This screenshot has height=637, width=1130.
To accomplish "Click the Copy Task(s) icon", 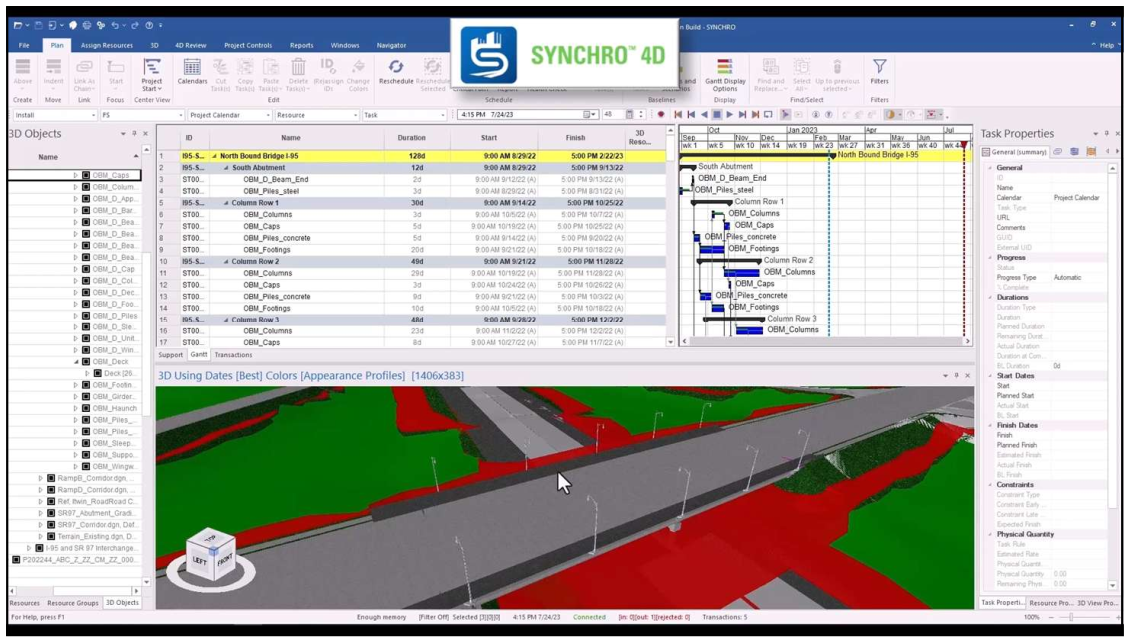I will pyautogui.click(x=245, y=68).
